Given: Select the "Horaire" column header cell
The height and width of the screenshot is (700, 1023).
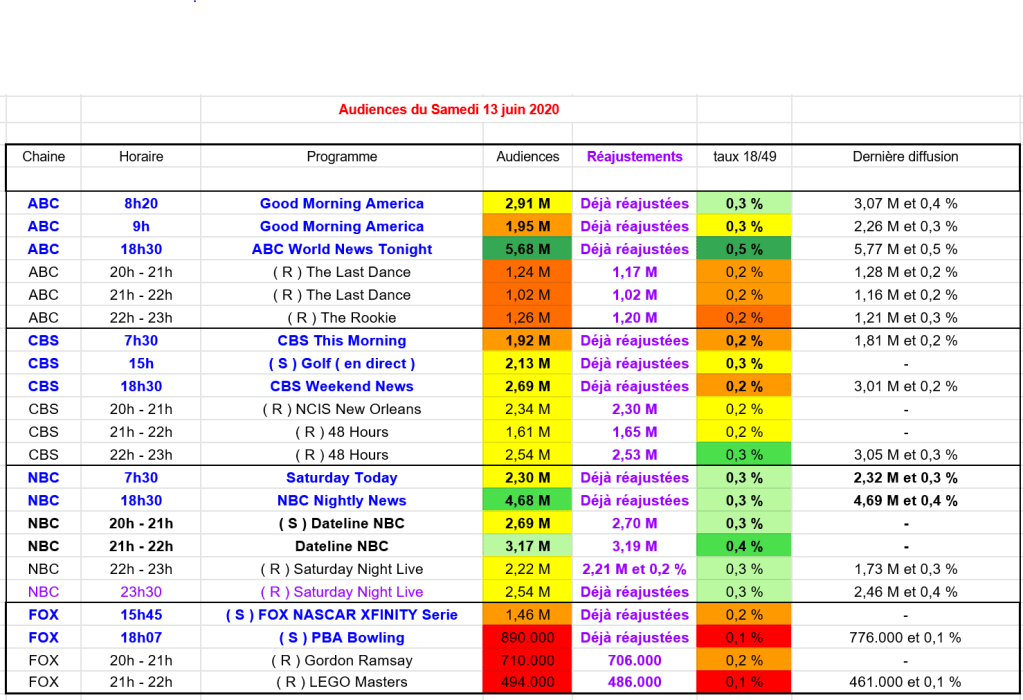Looking at the screenshot, I should pos(141,156).
